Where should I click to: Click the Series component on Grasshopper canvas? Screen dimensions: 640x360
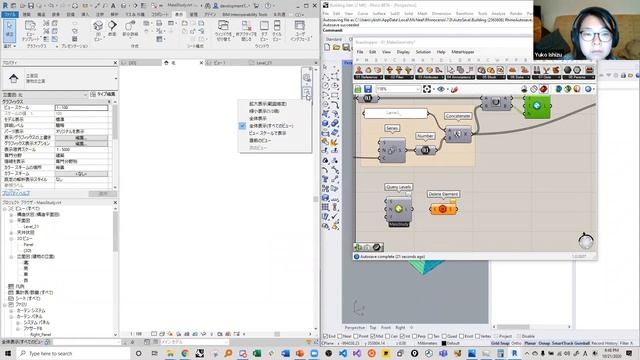[392, 151]
